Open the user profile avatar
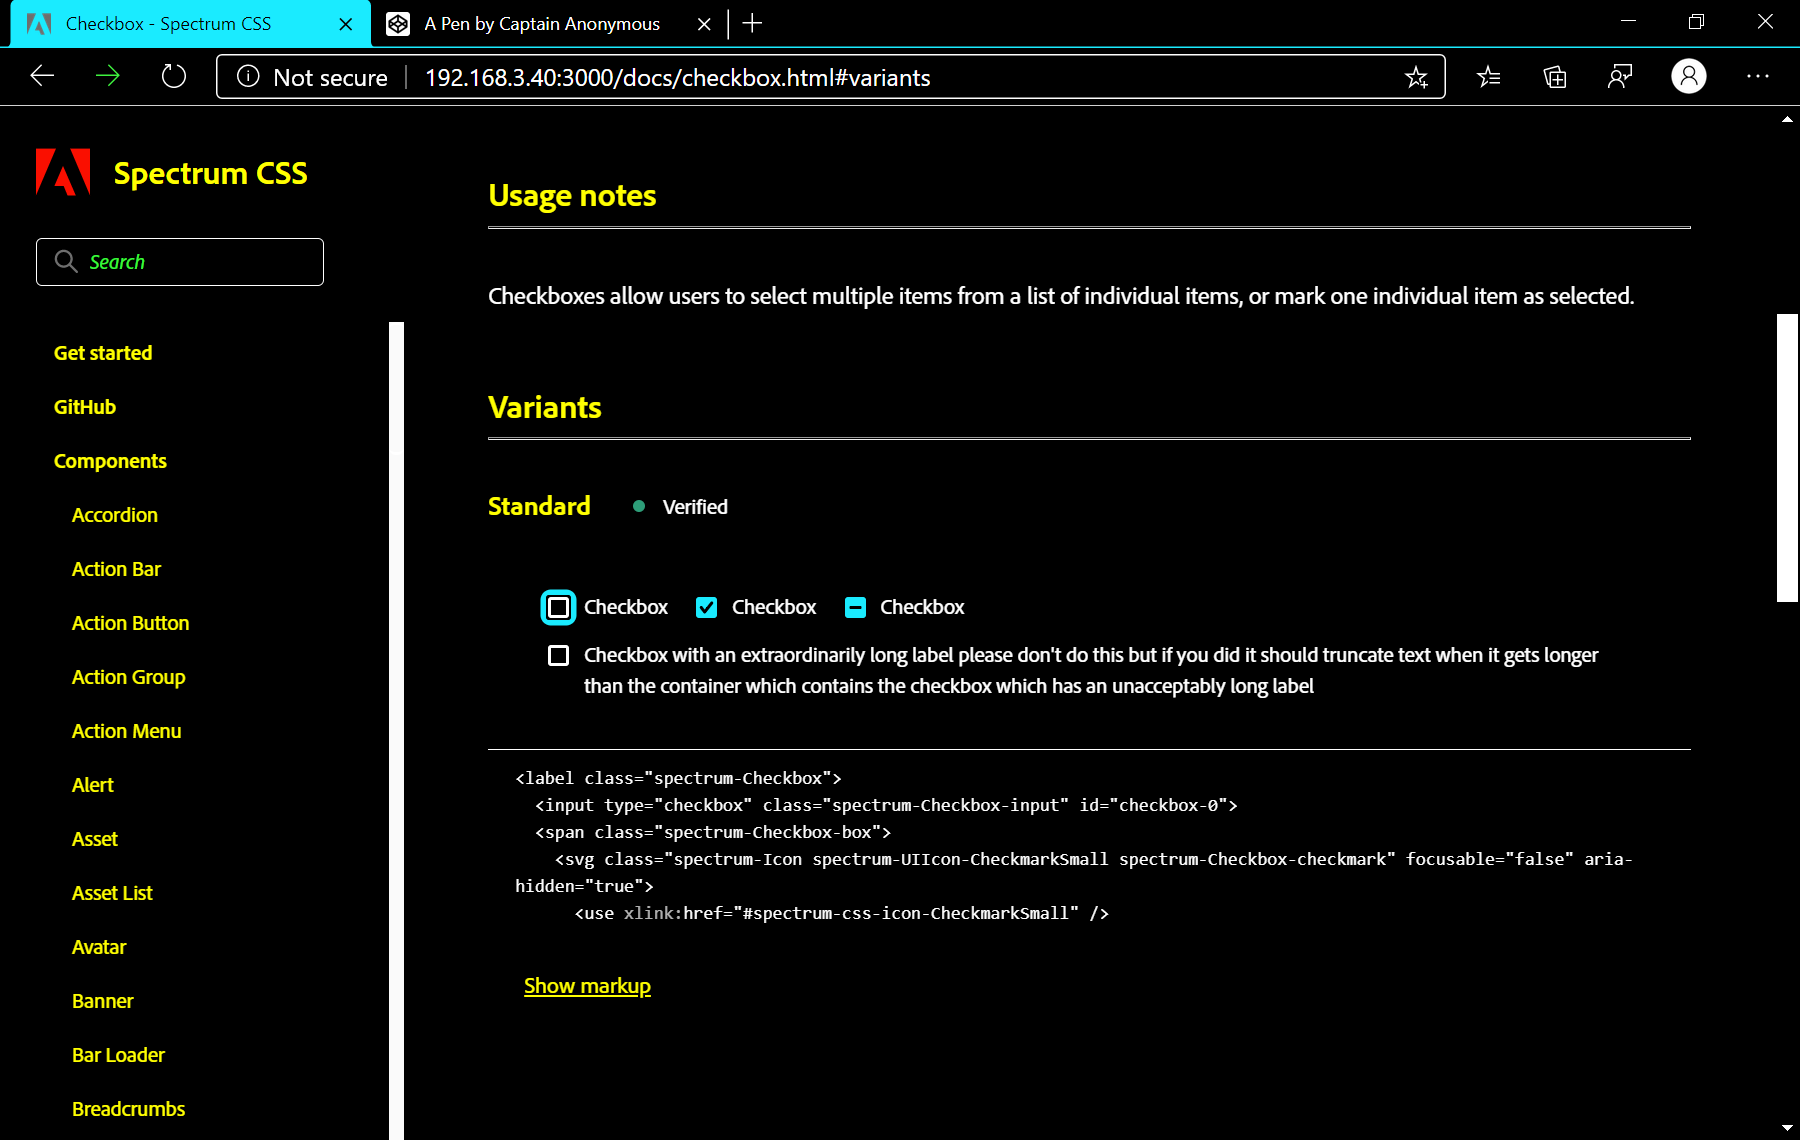 (x=1689, y=76)
